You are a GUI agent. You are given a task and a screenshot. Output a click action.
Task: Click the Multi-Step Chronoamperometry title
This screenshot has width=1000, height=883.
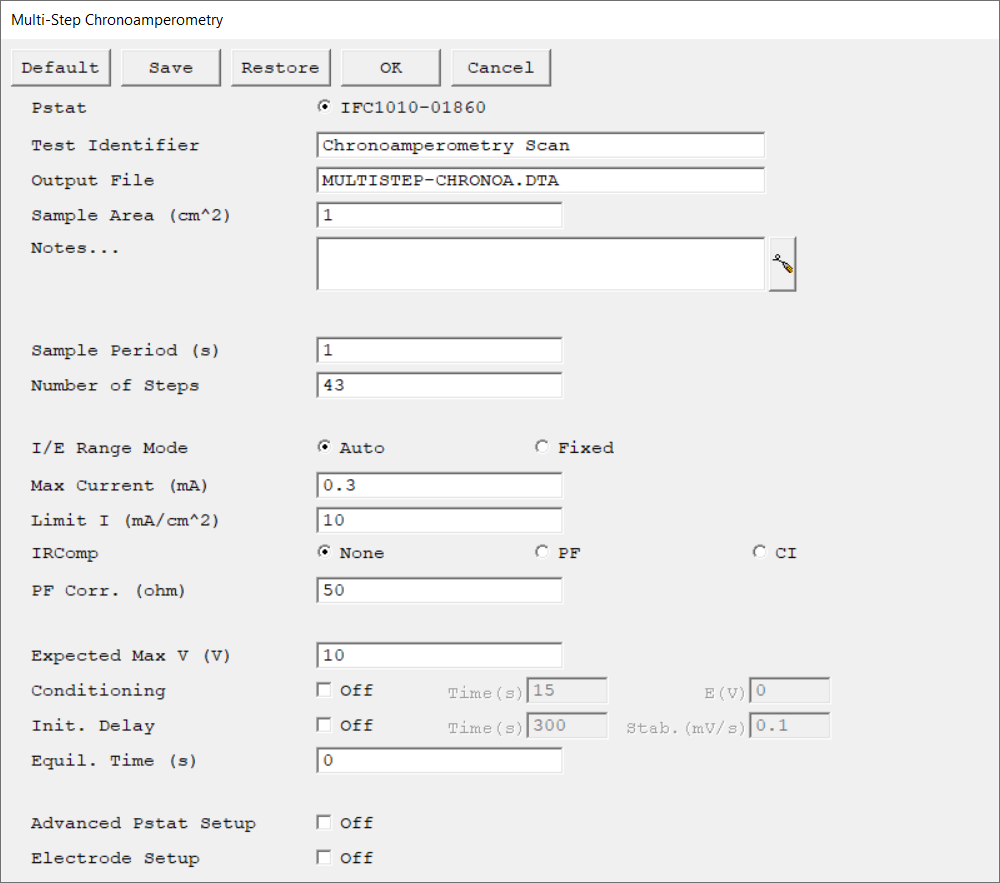coord(117,20)
